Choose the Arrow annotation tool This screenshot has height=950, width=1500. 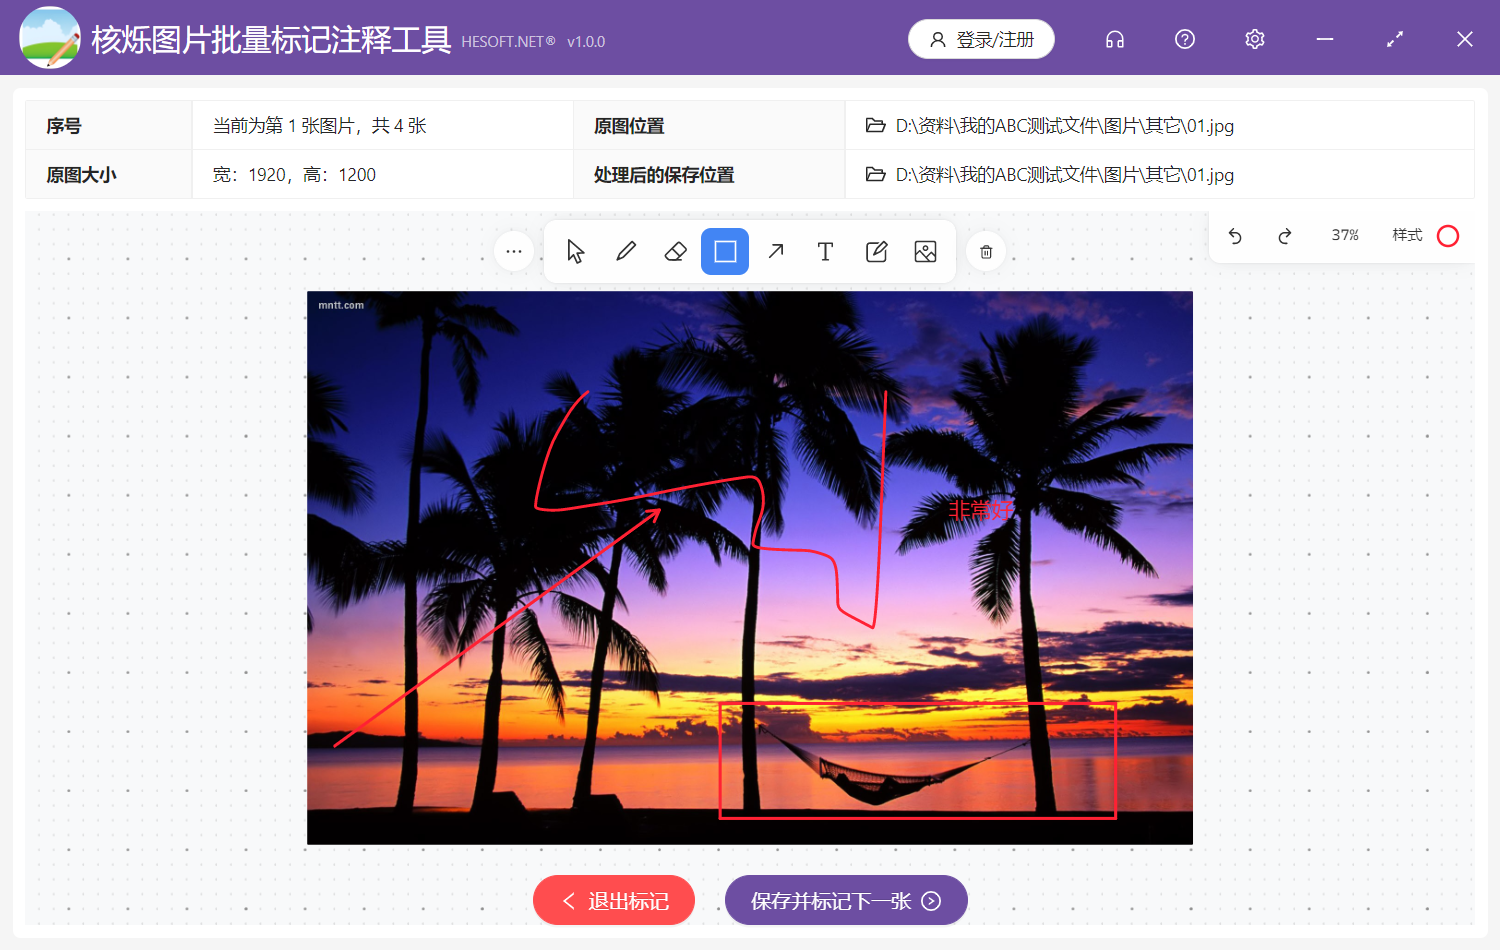coord(775,251)
